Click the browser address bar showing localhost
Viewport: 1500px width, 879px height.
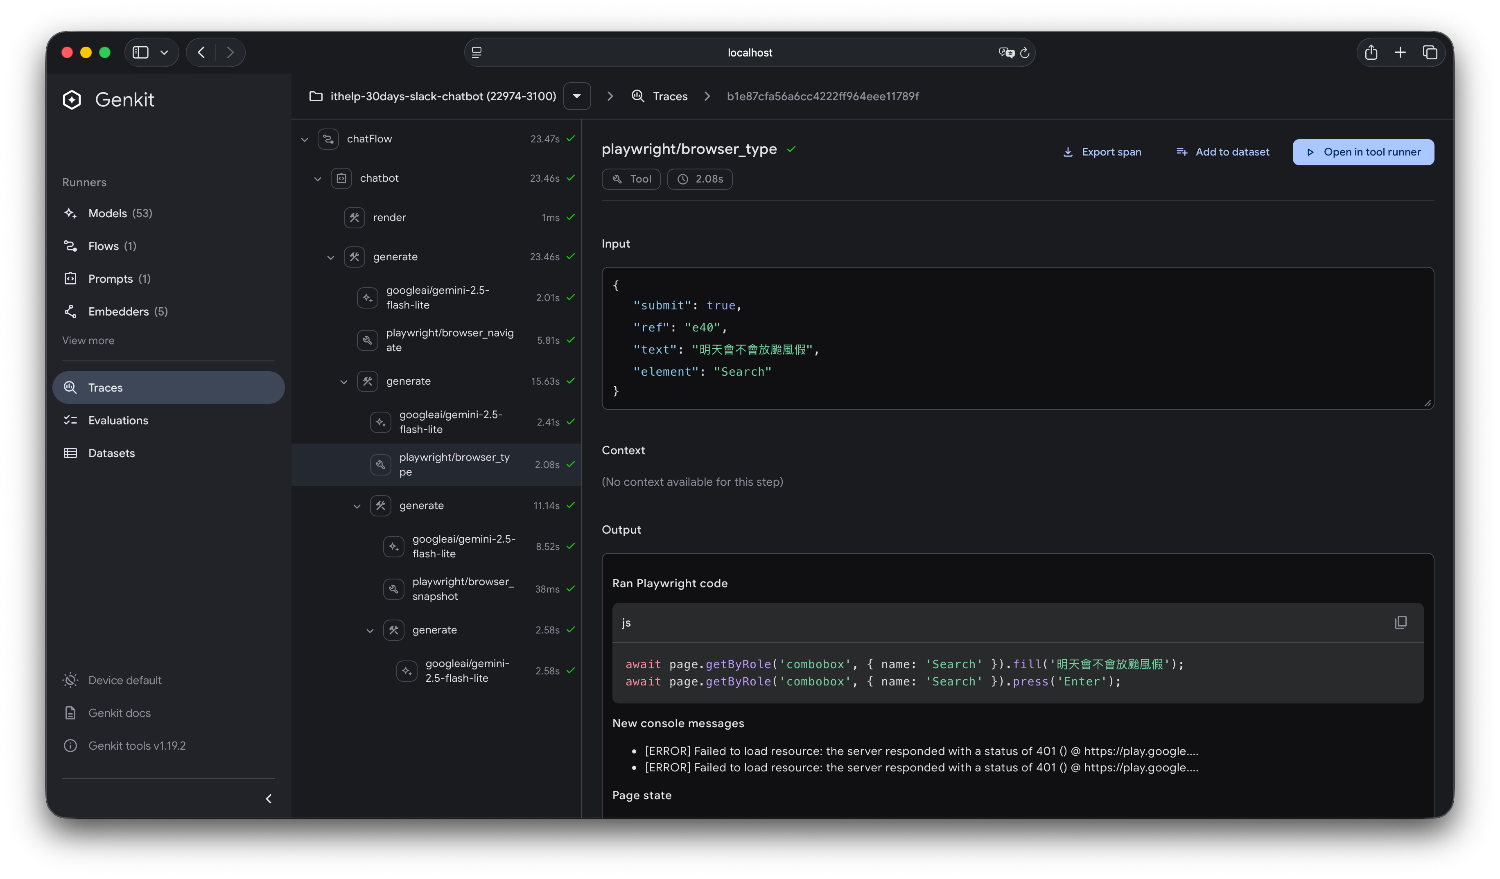[x=750, y=53]
